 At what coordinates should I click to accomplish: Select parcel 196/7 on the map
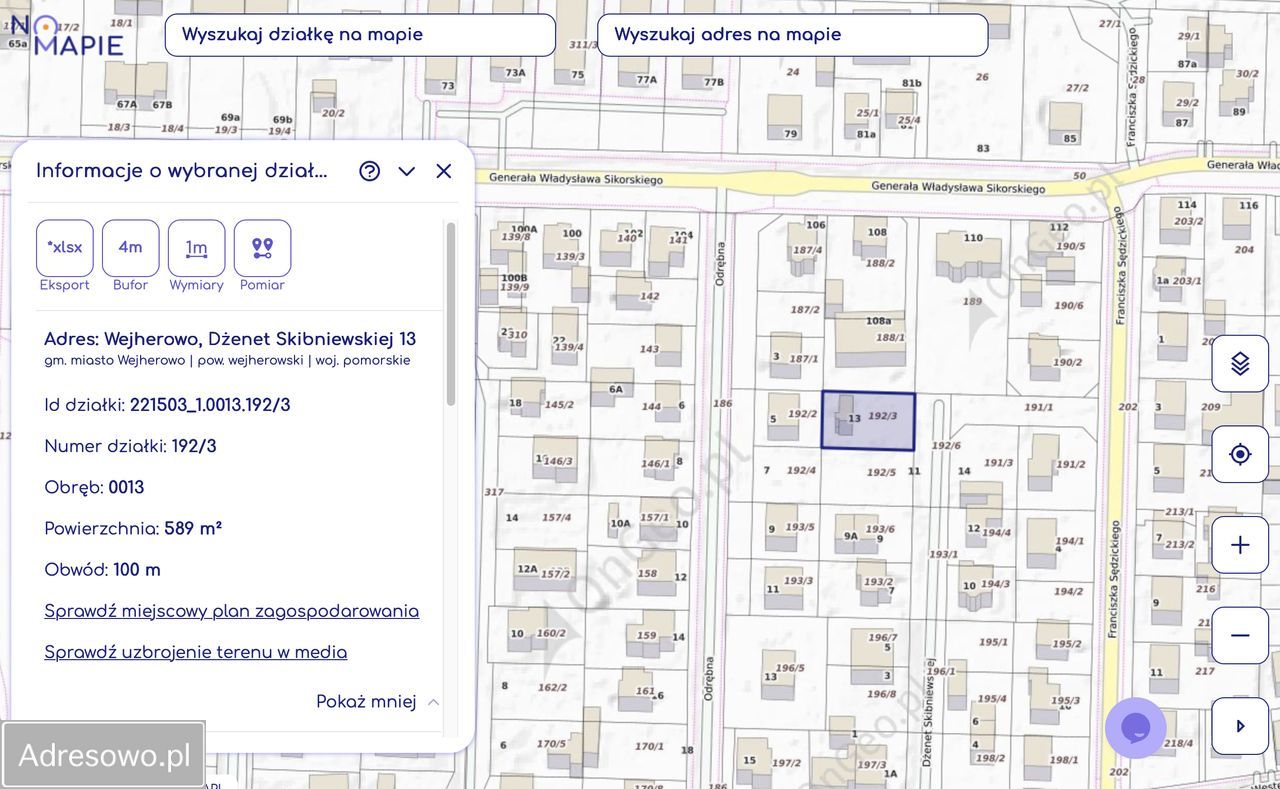pyautogui.click(x=882, y=637)
